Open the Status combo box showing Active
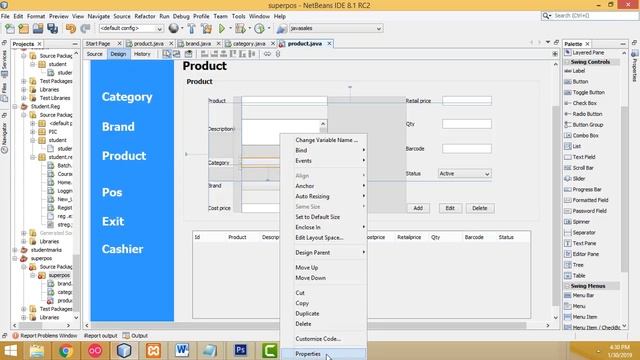This screenshot has height=360, width=640. coord(464,174)
